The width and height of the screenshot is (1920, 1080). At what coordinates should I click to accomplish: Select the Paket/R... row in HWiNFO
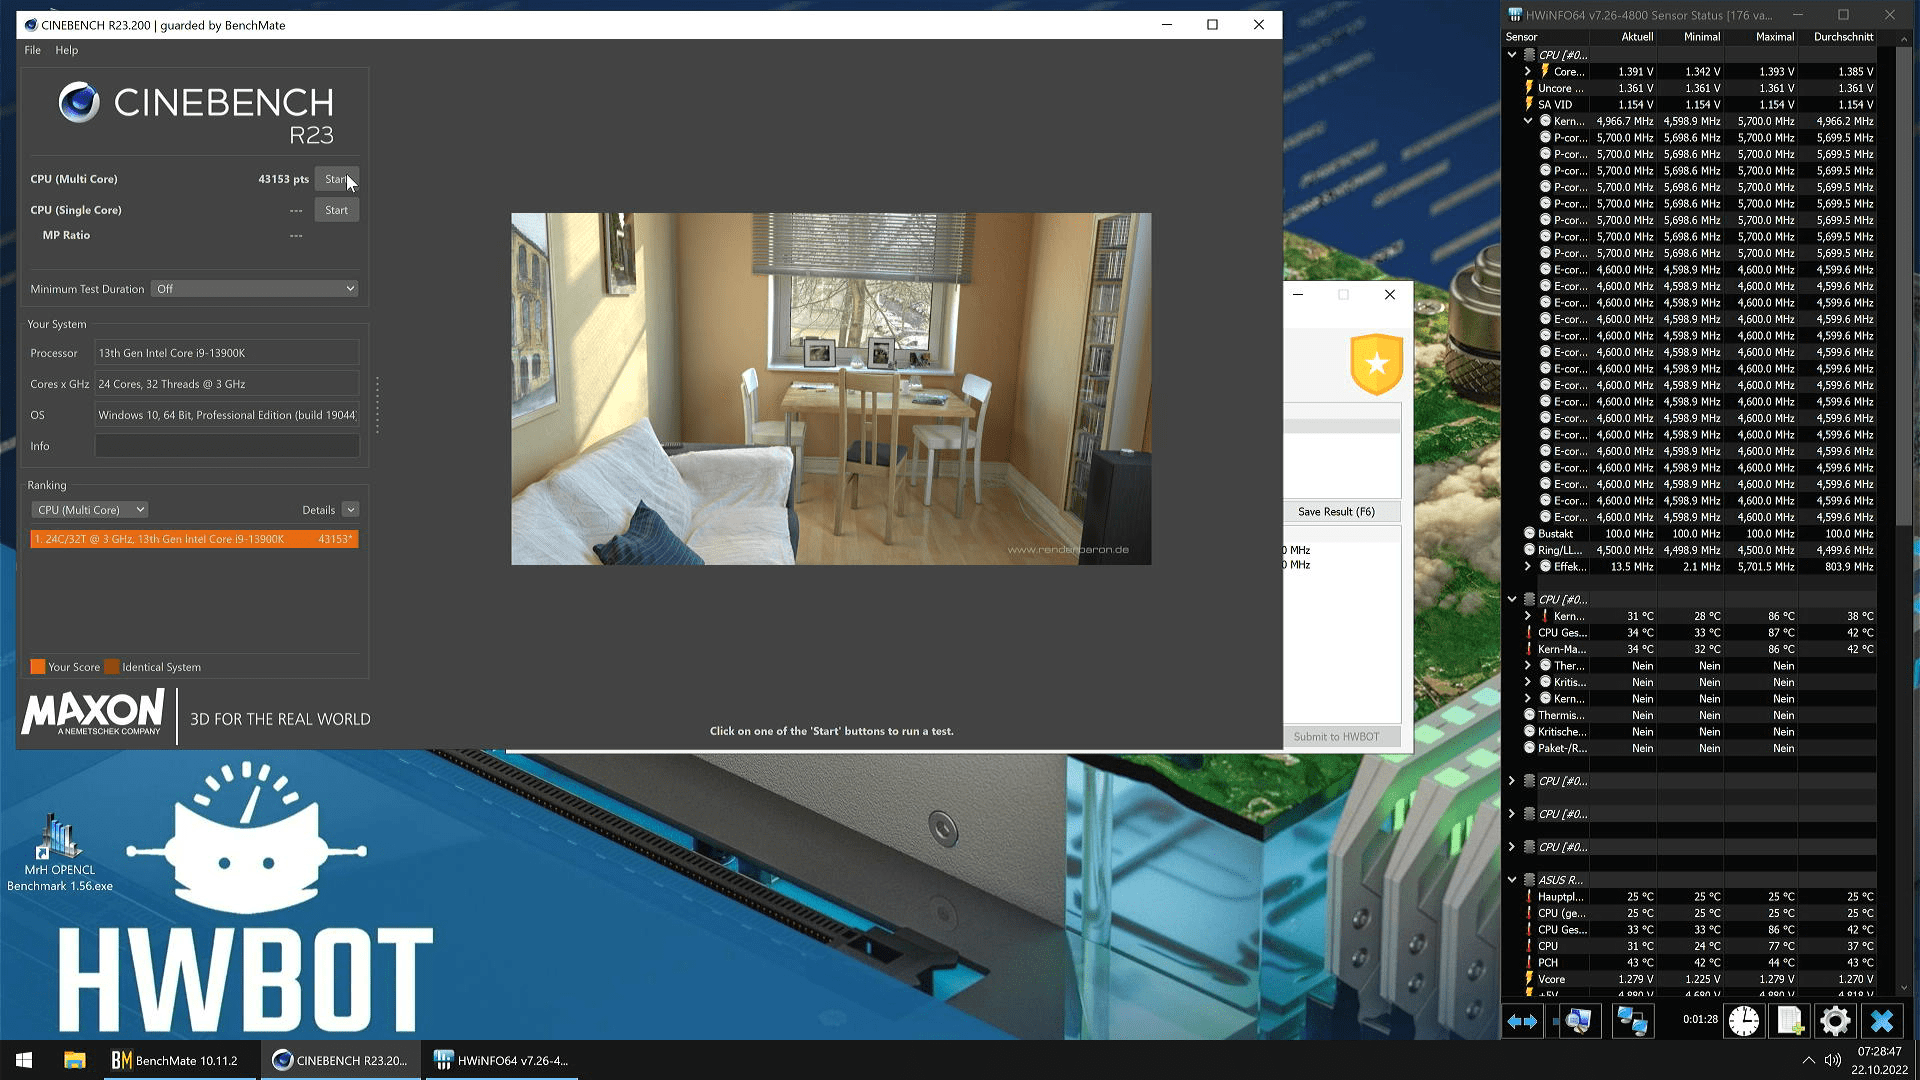click(x=1690, y=748)
